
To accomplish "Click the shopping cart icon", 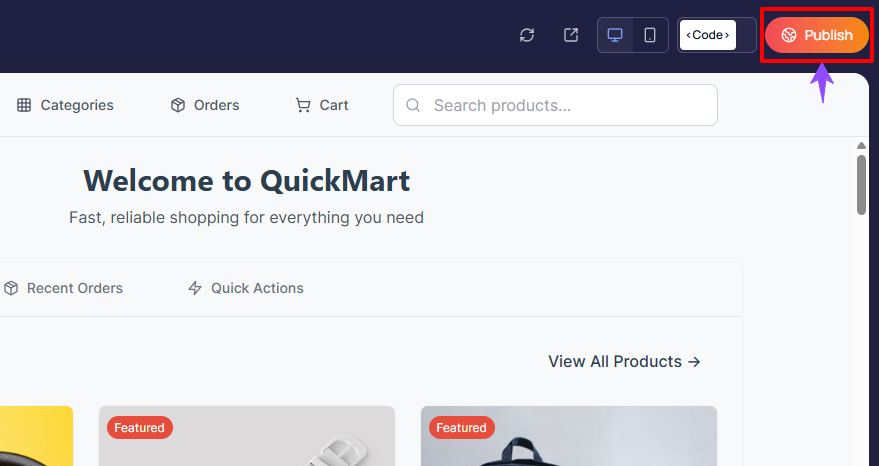I will click(x=303, y=105).
